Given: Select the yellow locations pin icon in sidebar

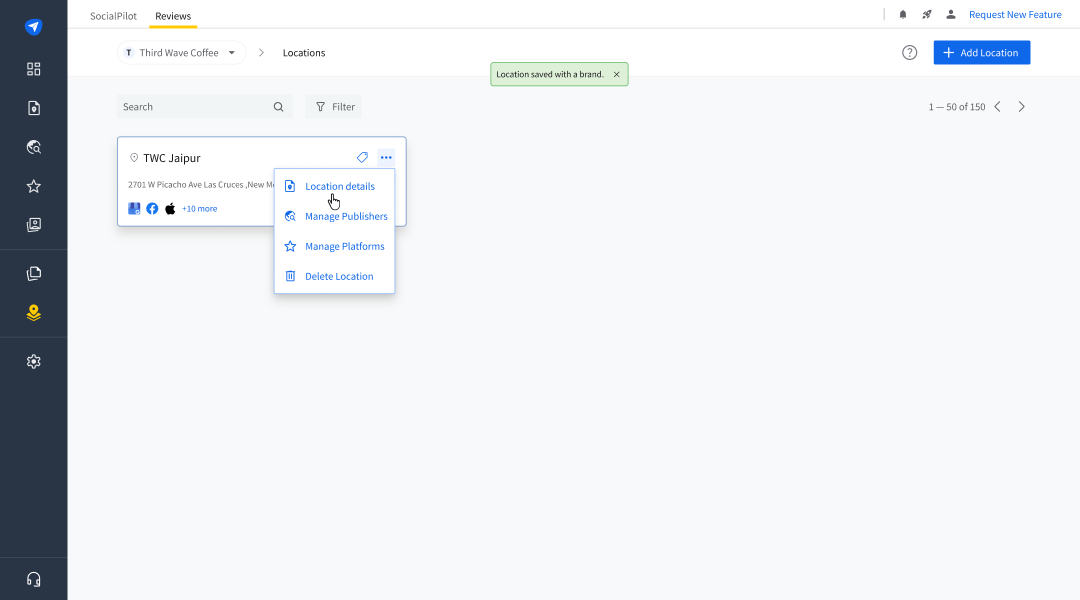Looking at the screenshot, I should pyautogui.click(x=33, y=313).
